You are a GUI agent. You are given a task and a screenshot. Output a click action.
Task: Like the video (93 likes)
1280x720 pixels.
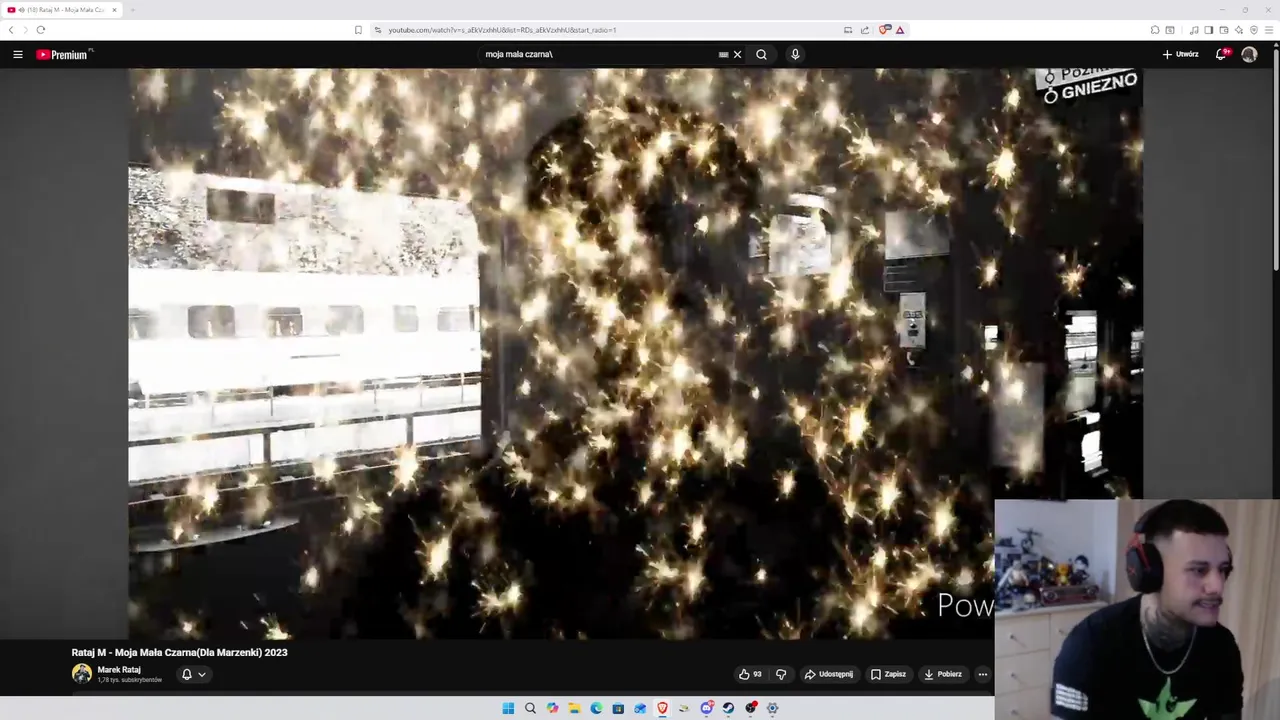click(x=750, y=674)
